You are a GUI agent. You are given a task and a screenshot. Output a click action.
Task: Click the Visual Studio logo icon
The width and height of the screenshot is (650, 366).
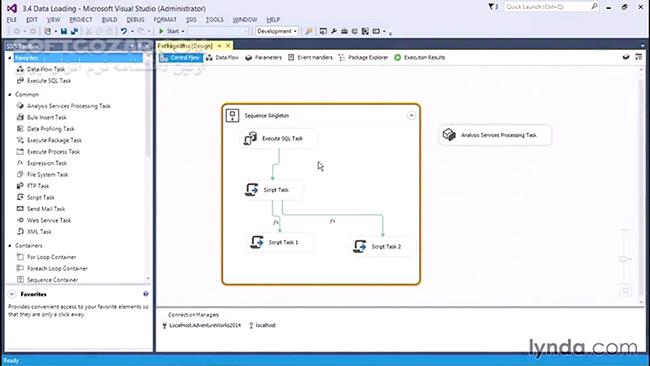[x=12, y=8]
